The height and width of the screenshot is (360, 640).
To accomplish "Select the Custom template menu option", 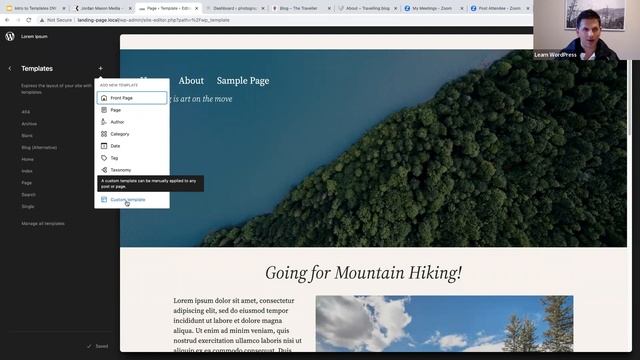I will click(132, 200).
